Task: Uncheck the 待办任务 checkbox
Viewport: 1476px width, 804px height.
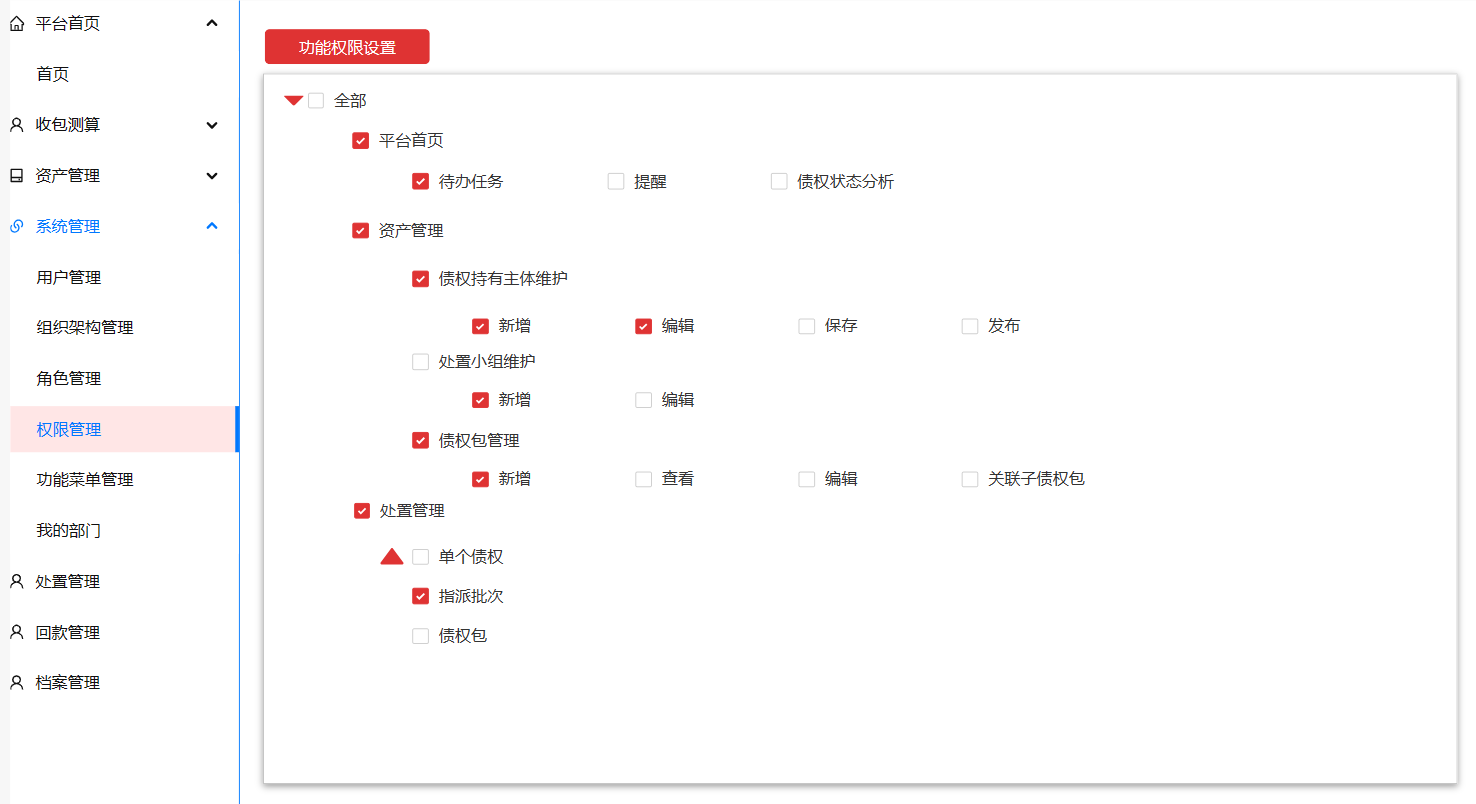Action: [421, 182]
